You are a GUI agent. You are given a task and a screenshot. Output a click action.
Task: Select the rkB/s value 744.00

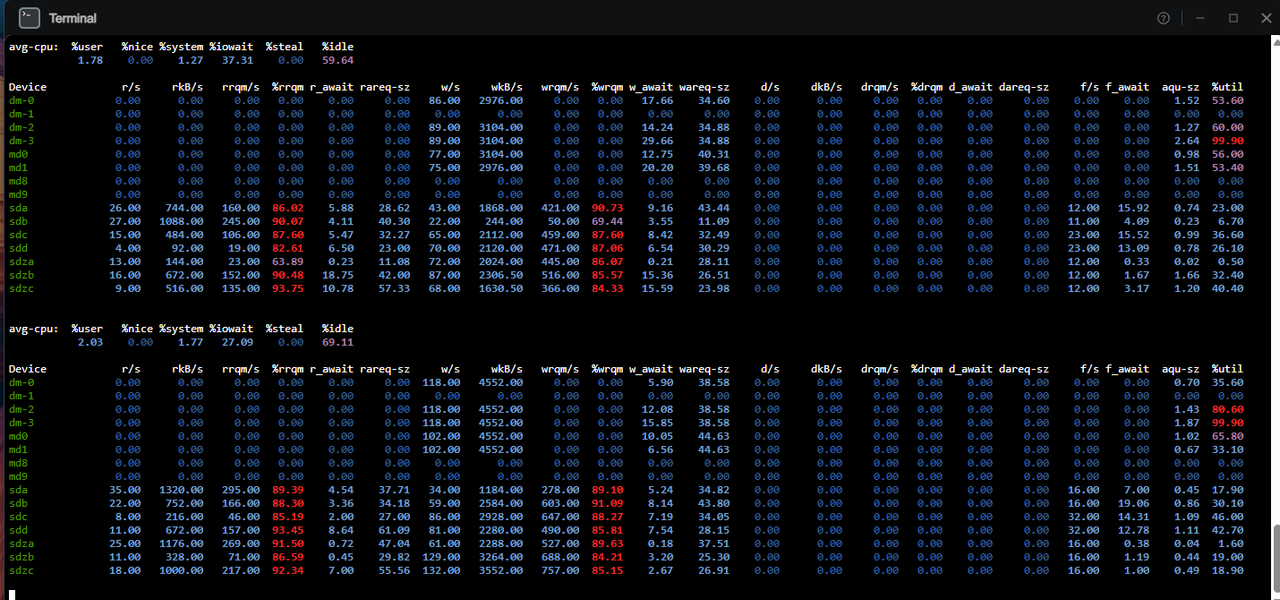183,208
